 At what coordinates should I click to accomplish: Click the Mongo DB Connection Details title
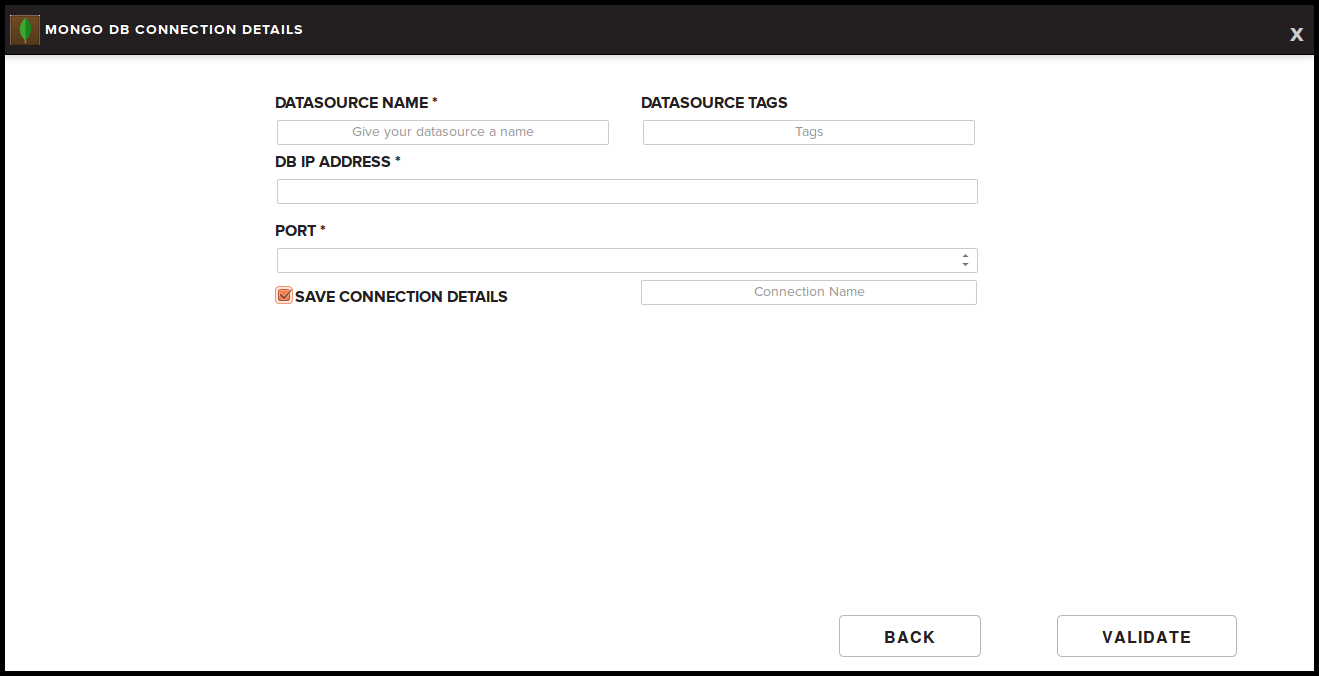[174, 30]
